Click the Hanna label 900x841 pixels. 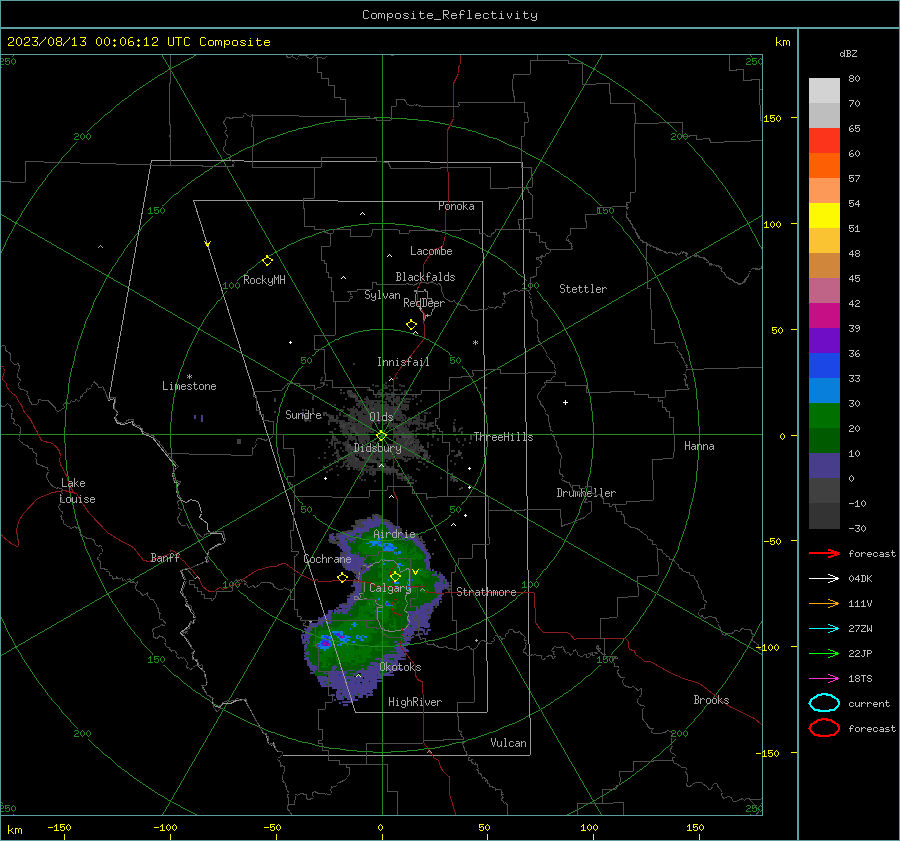[x=699, y=446]
